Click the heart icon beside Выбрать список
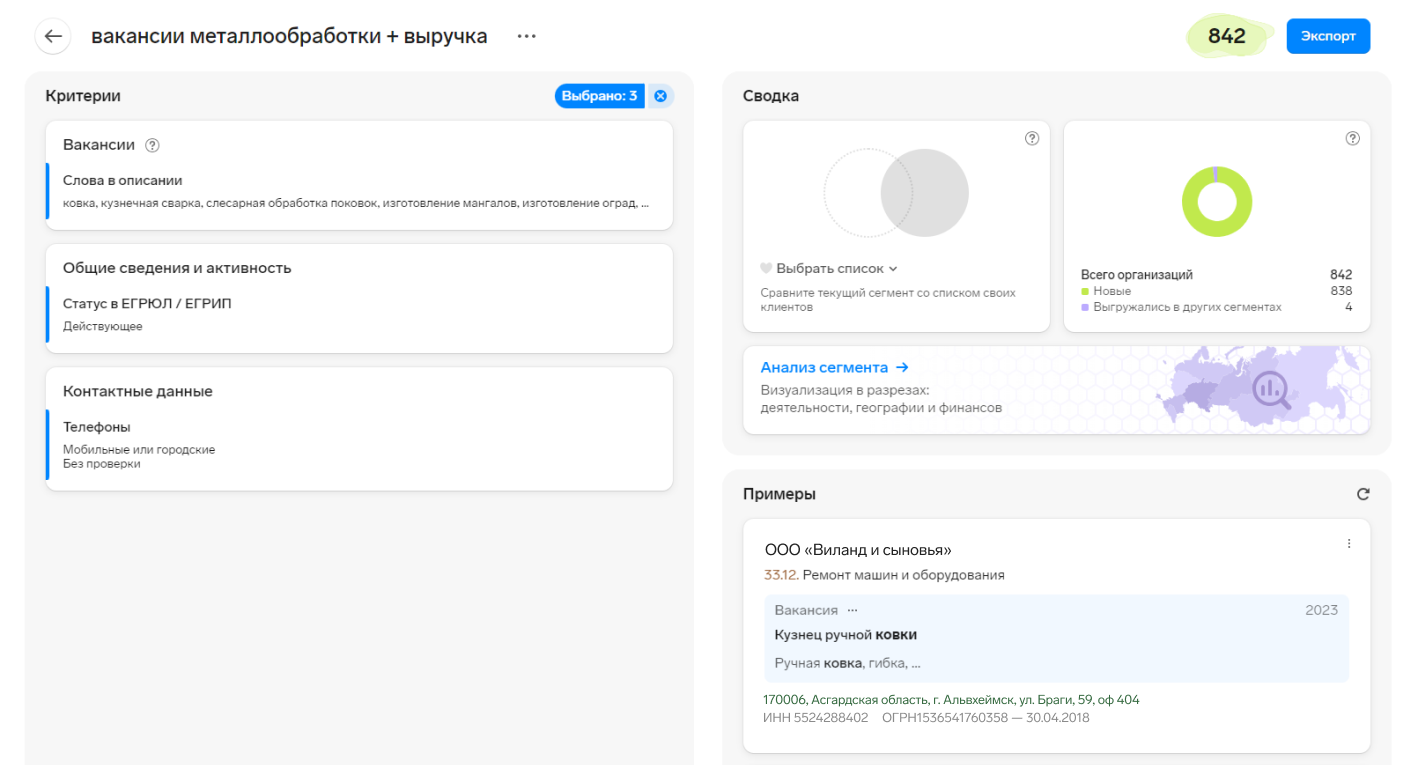The image size is (1418, 765). [766, 269]
